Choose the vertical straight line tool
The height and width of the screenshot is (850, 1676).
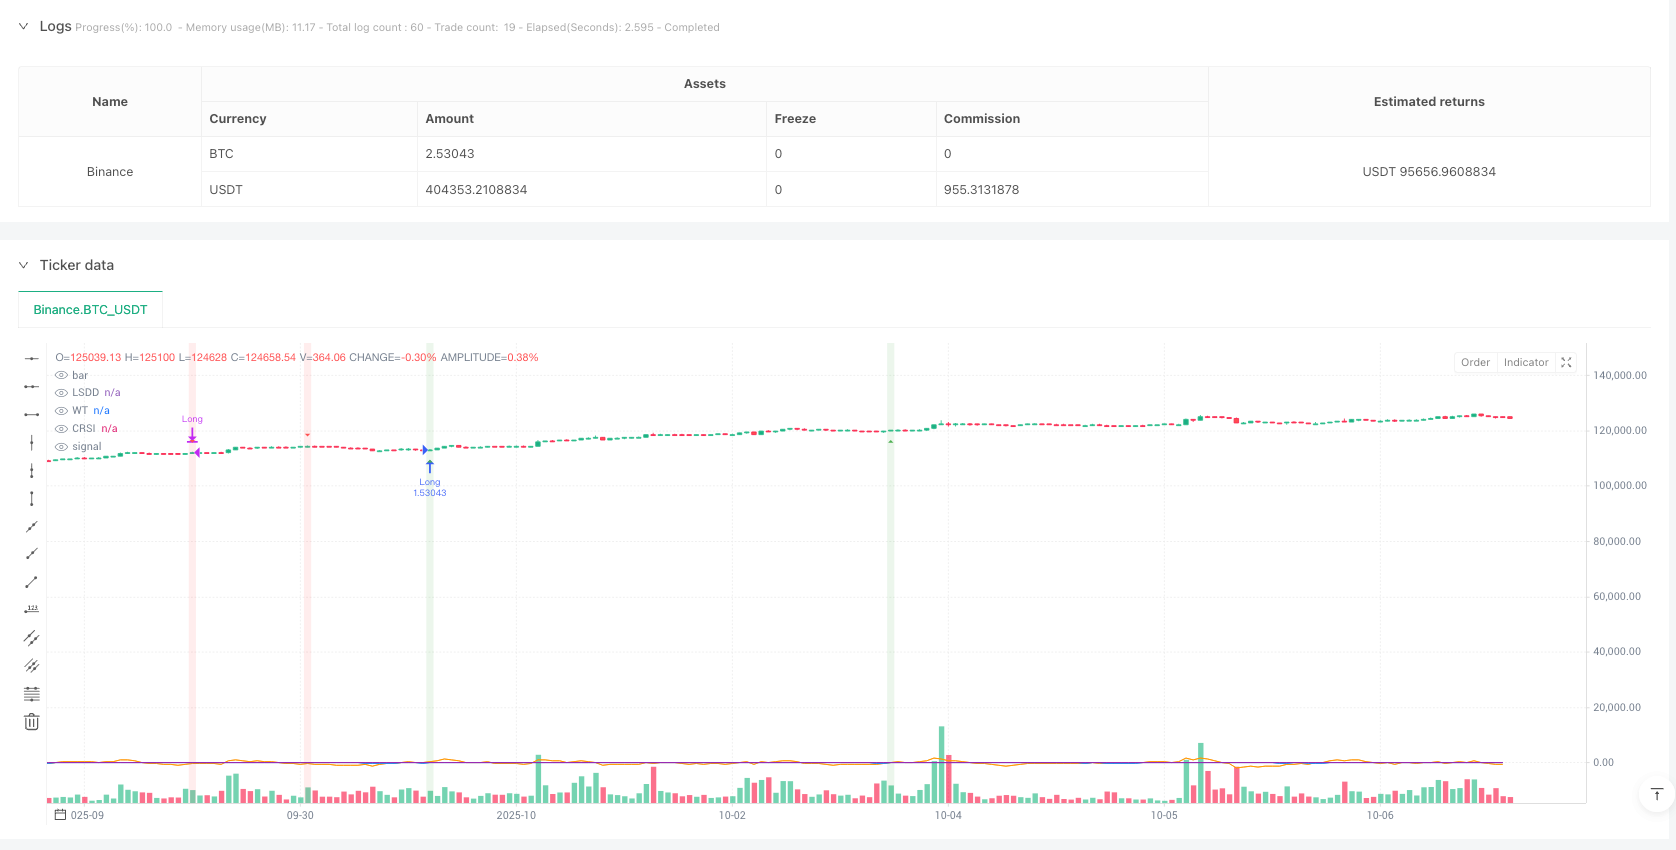coord(32,442)
